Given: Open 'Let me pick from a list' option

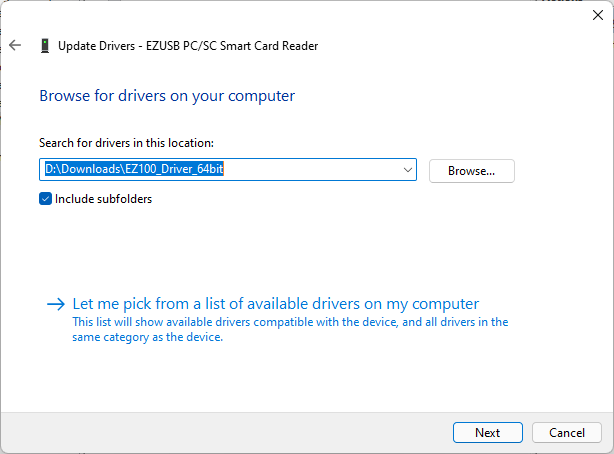Looking at the screenshot, I should coord(276,304).
